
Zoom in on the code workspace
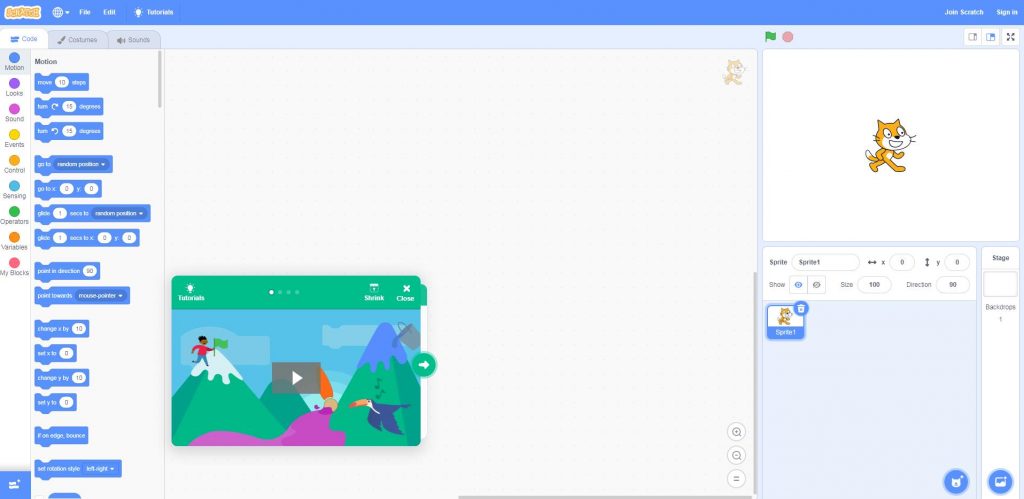(736, 432)
